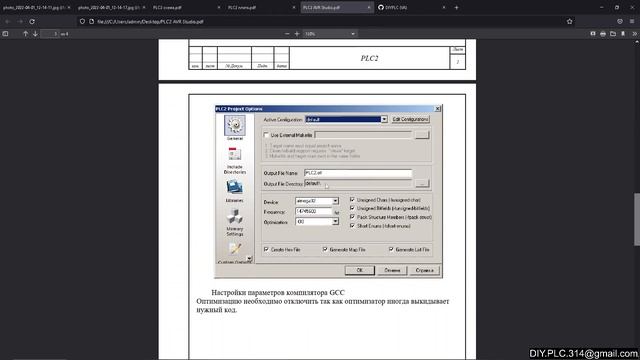
Task: Click the Edit Configurations button
Action: 410,119
